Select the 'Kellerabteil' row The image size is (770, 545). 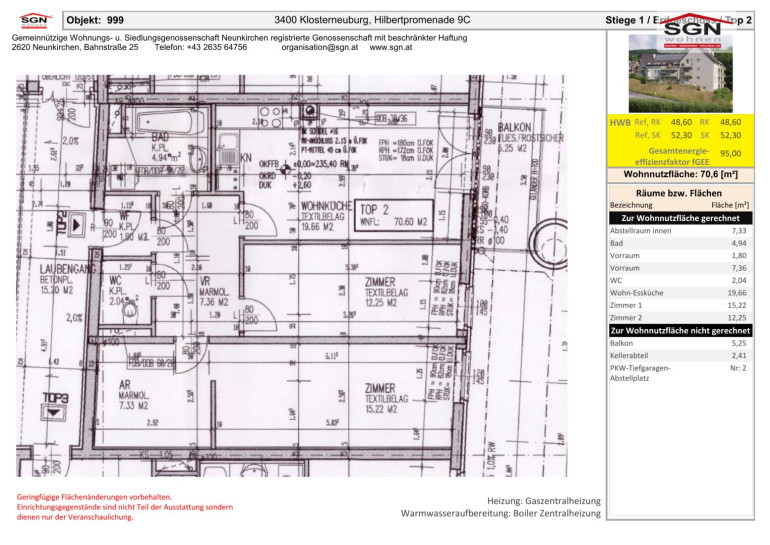pos(681,355)
